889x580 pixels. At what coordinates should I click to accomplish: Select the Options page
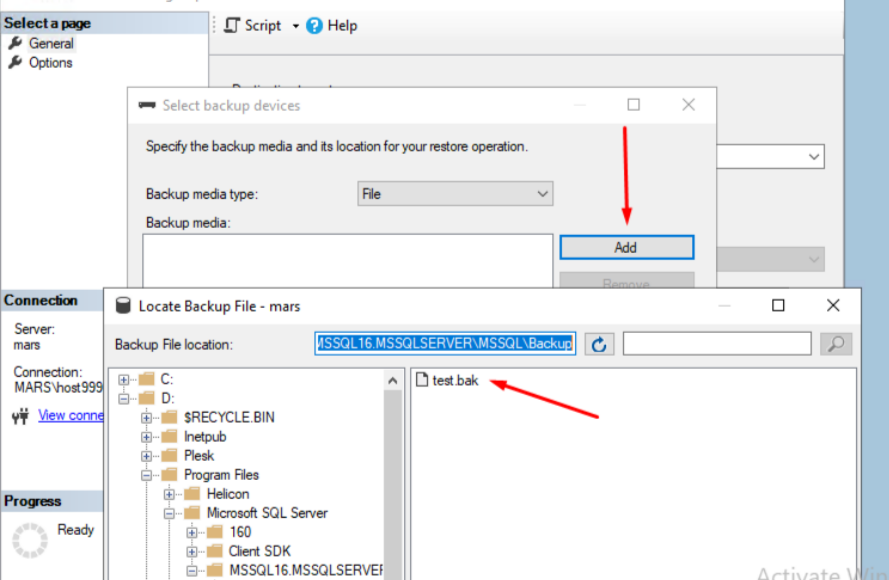click(50, 63)
